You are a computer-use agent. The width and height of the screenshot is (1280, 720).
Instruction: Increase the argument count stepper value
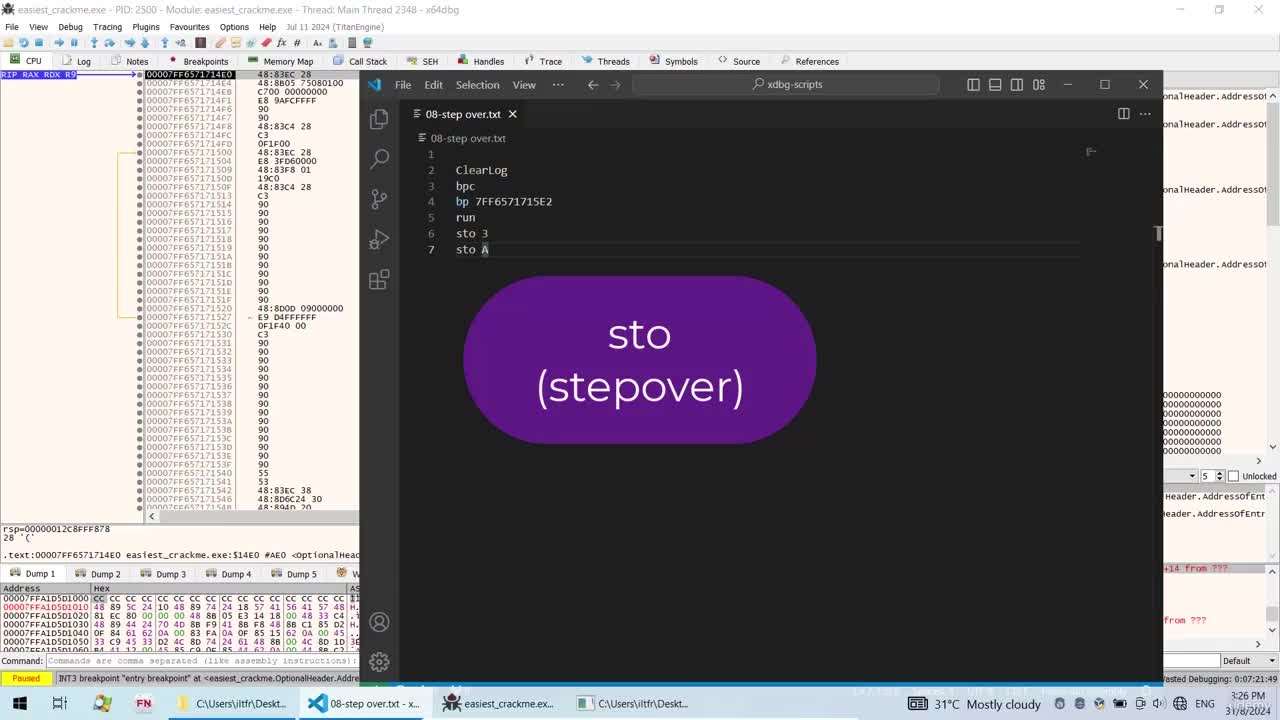pyautogui.click(x=1220, y=473)
